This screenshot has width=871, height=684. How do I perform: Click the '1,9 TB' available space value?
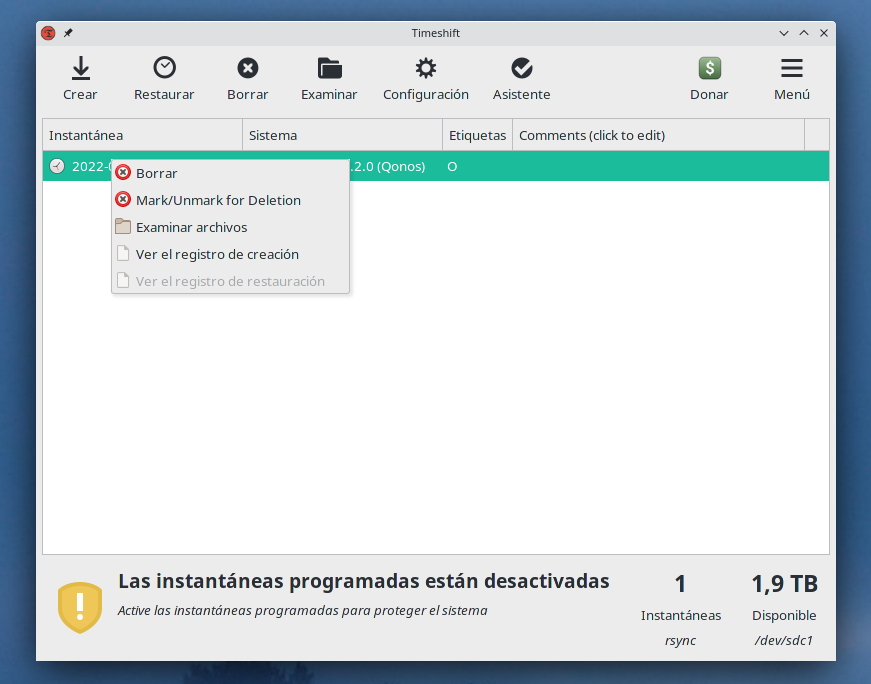point(784,584)
